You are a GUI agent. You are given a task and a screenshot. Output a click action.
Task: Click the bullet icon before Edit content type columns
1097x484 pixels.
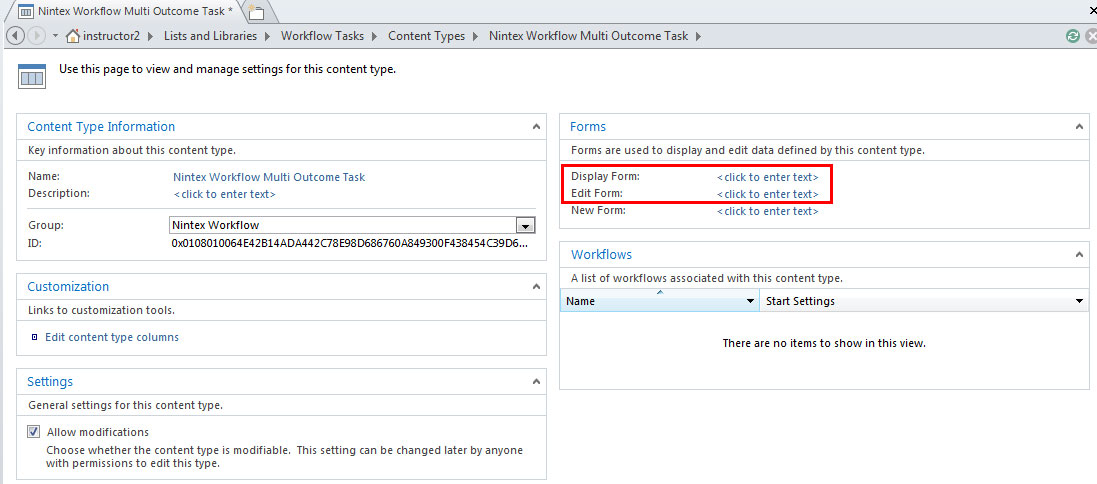pyautogui.click(x=35, y=337)
